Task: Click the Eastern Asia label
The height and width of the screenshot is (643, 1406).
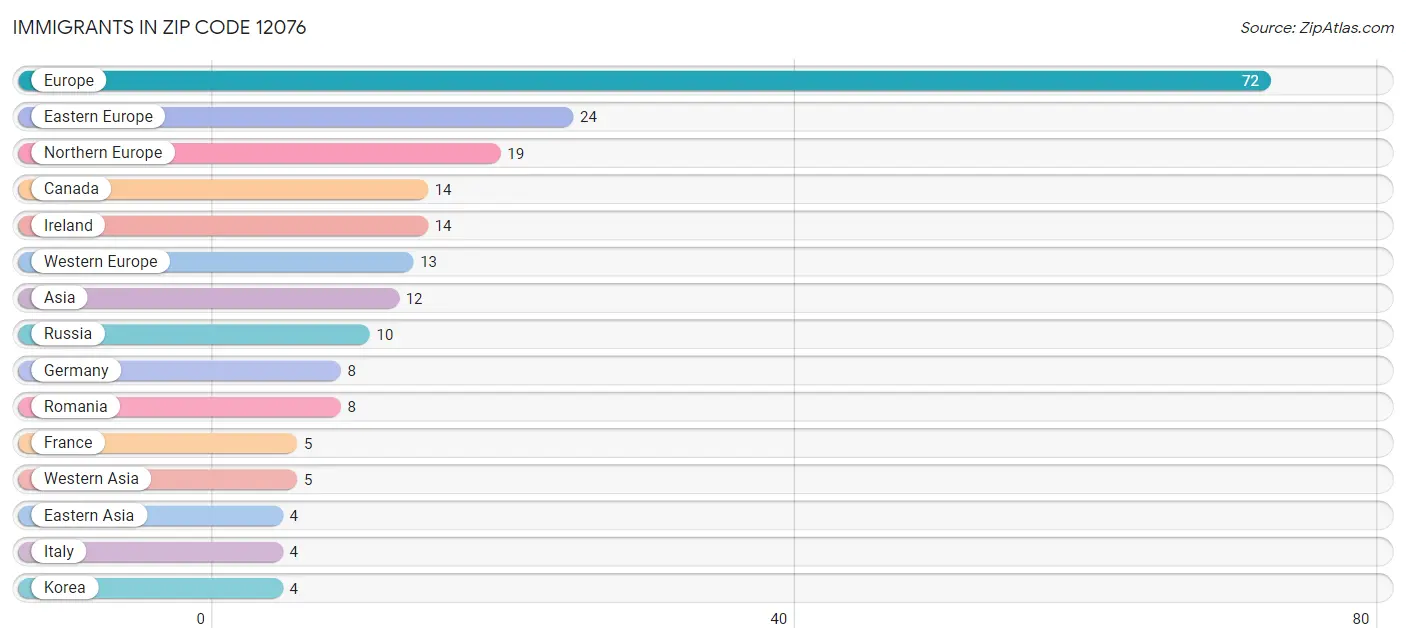Action: coord(89,516)
